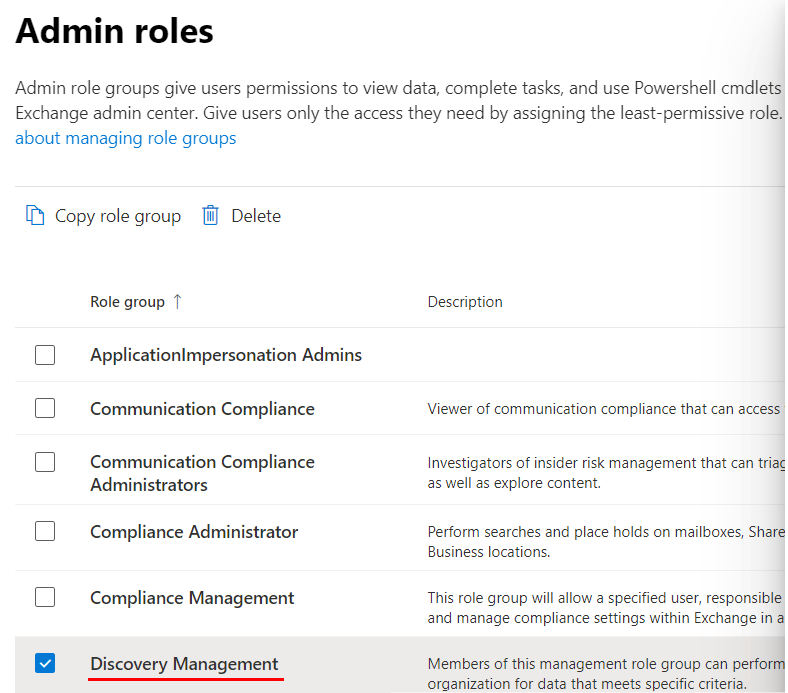Click the Copy role group icon

[x=35, y=216]
